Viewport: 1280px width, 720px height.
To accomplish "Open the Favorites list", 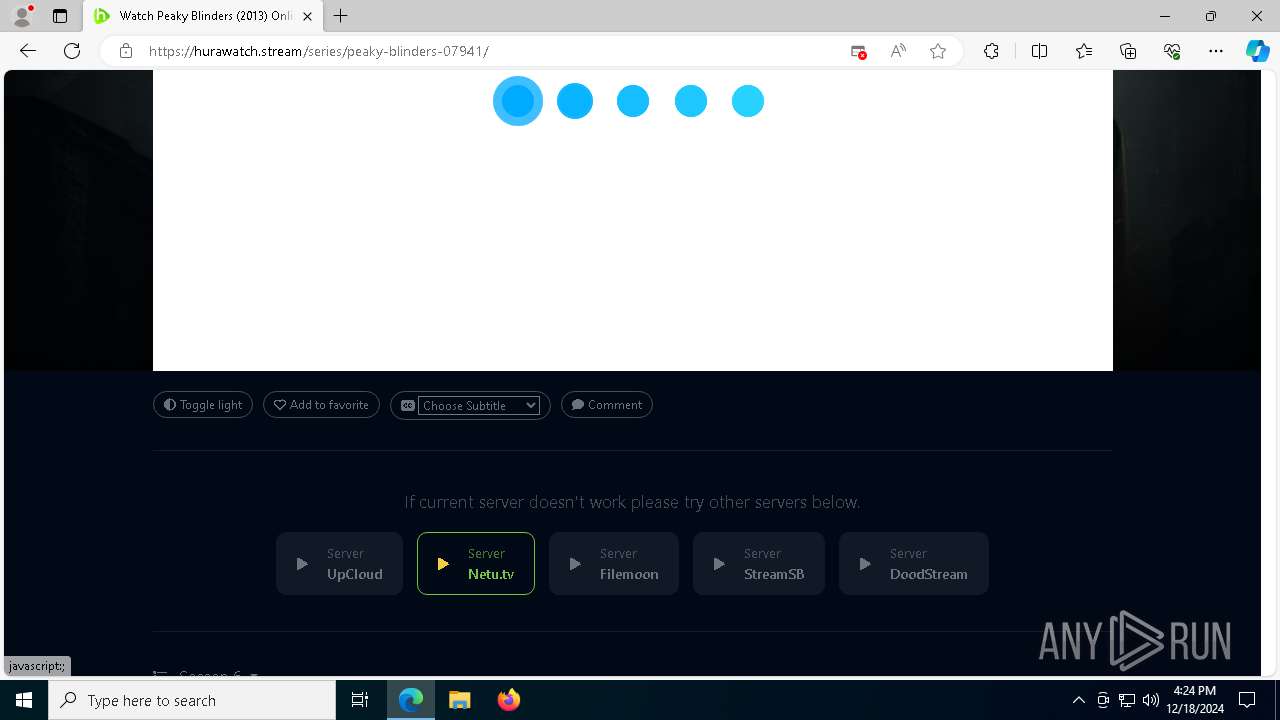I will pyautogui.click(x=1084, y=51).
